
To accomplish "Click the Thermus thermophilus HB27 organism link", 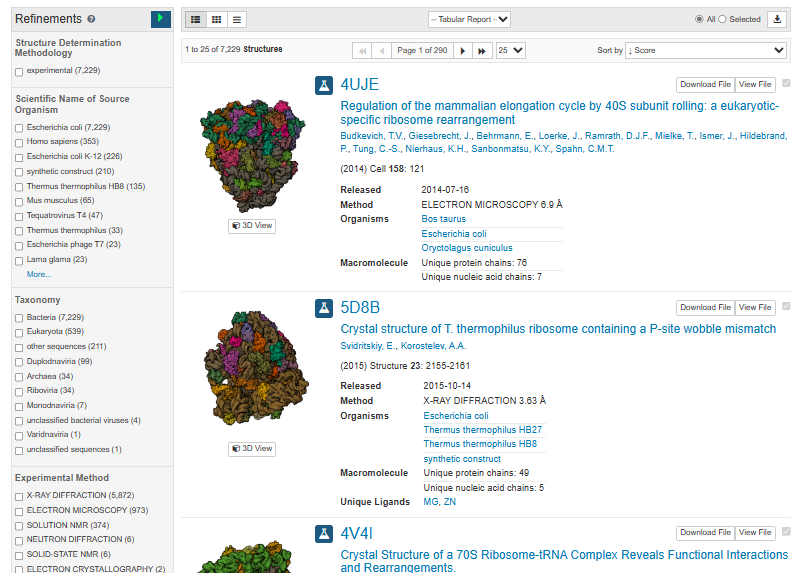I will [482, 430].
